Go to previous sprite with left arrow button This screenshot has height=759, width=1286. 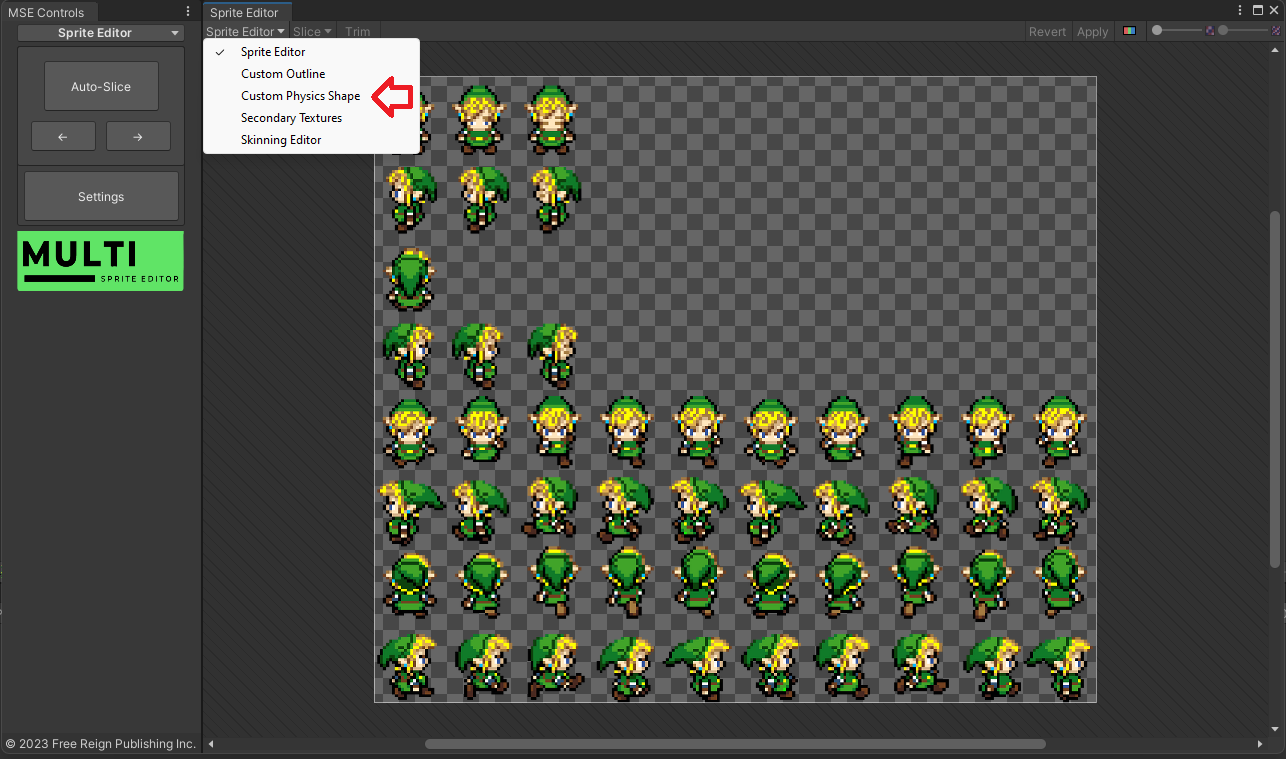click(63, 136)
